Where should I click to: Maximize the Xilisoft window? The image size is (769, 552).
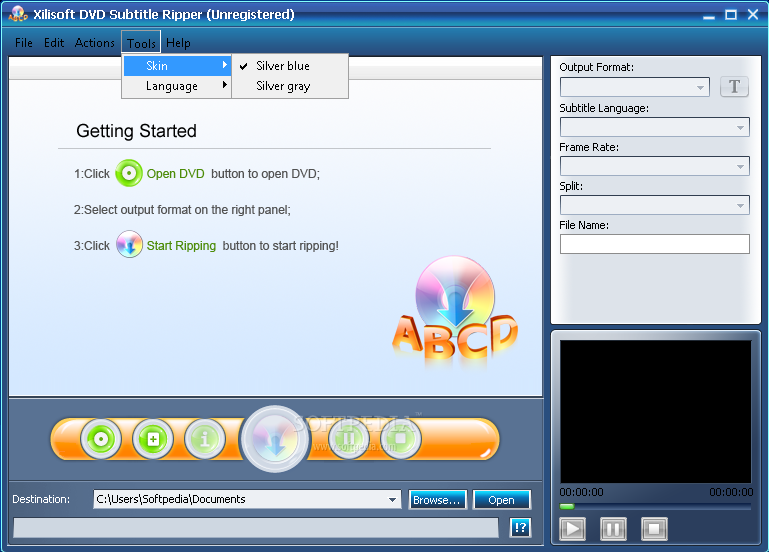point(731,15)
